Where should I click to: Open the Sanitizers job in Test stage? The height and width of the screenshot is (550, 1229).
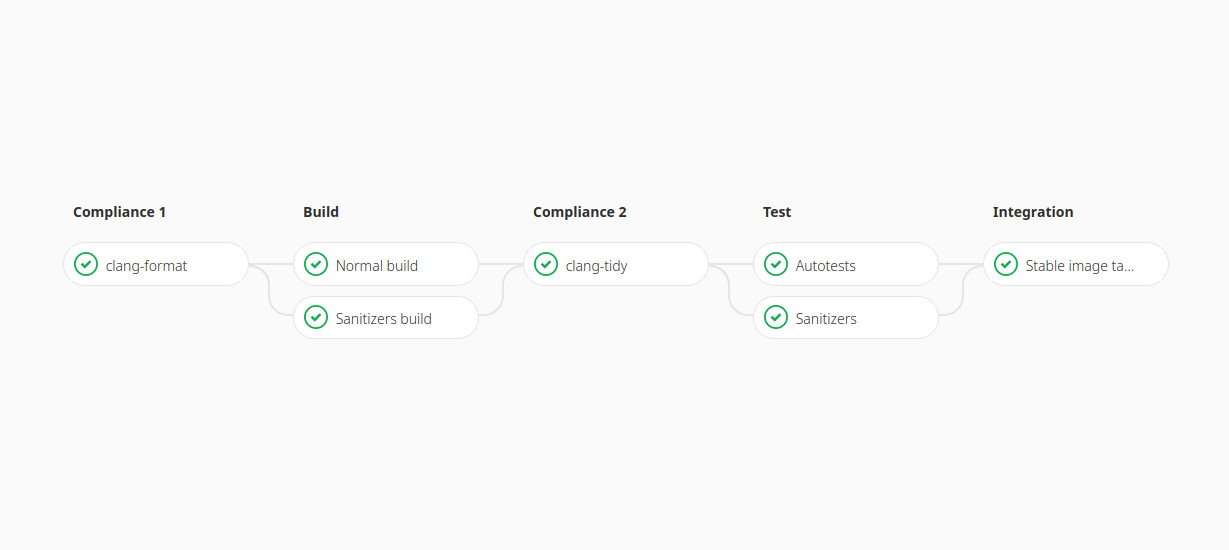846,318
